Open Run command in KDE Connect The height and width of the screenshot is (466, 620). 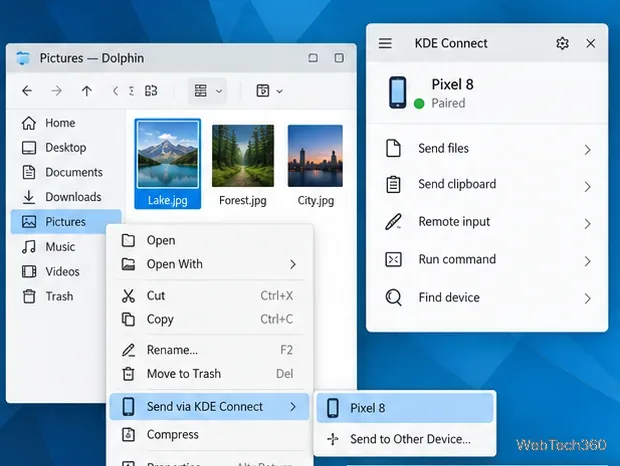pos(487,260)
